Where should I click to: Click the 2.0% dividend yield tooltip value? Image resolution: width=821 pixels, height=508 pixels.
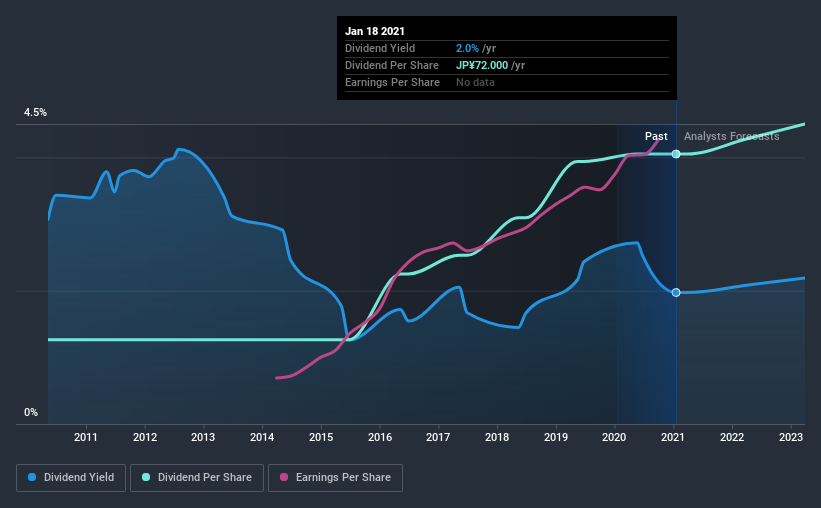tap(467, 48)
